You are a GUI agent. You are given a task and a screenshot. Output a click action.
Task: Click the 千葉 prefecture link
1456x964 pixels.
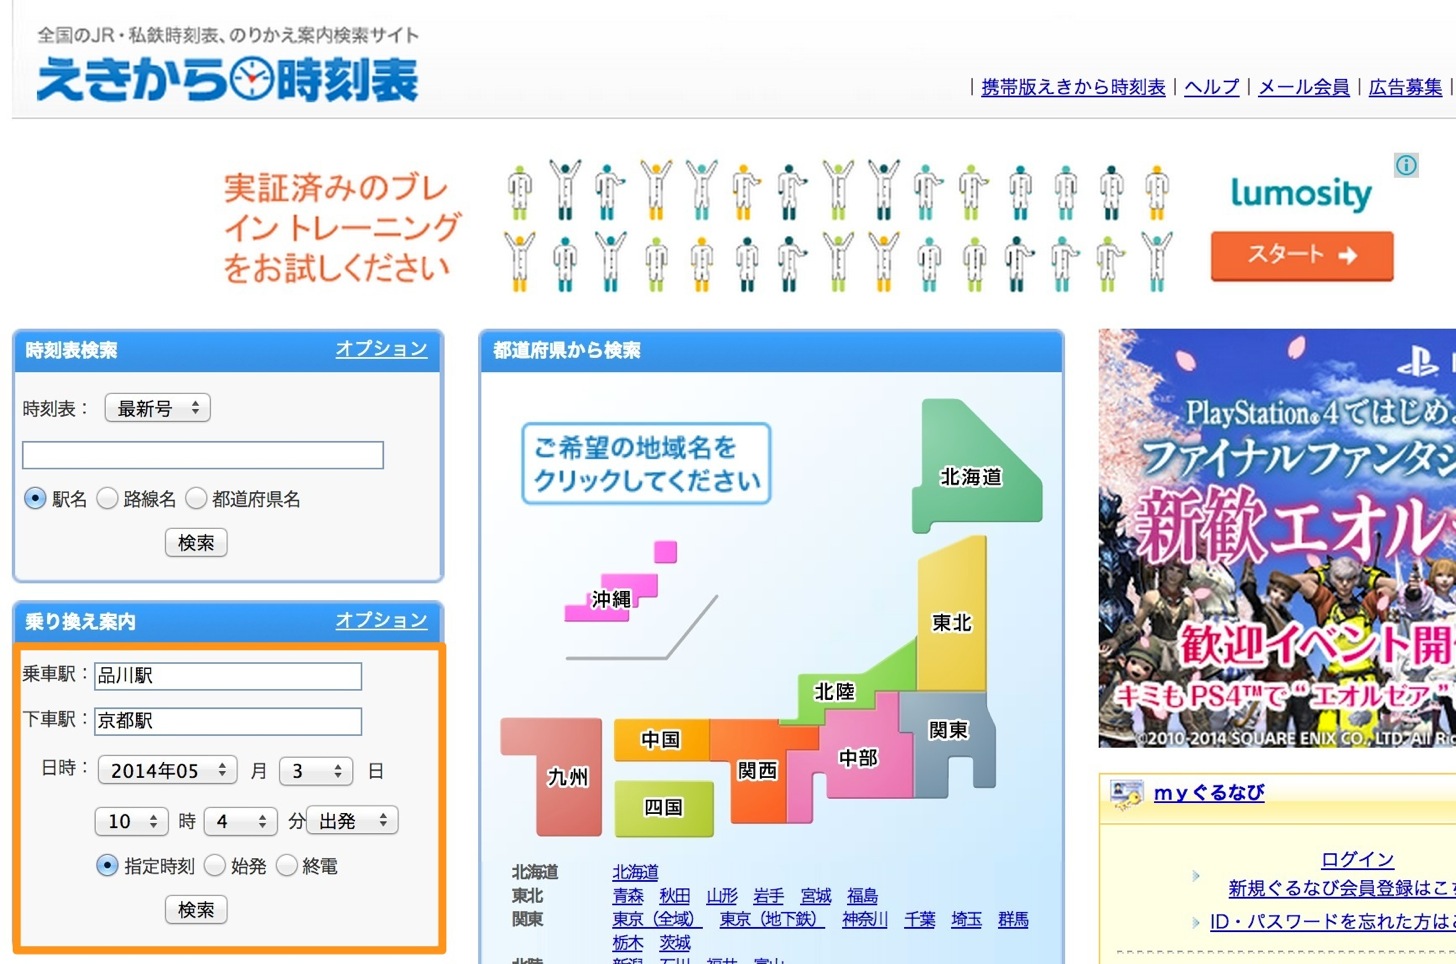point(920,919)
